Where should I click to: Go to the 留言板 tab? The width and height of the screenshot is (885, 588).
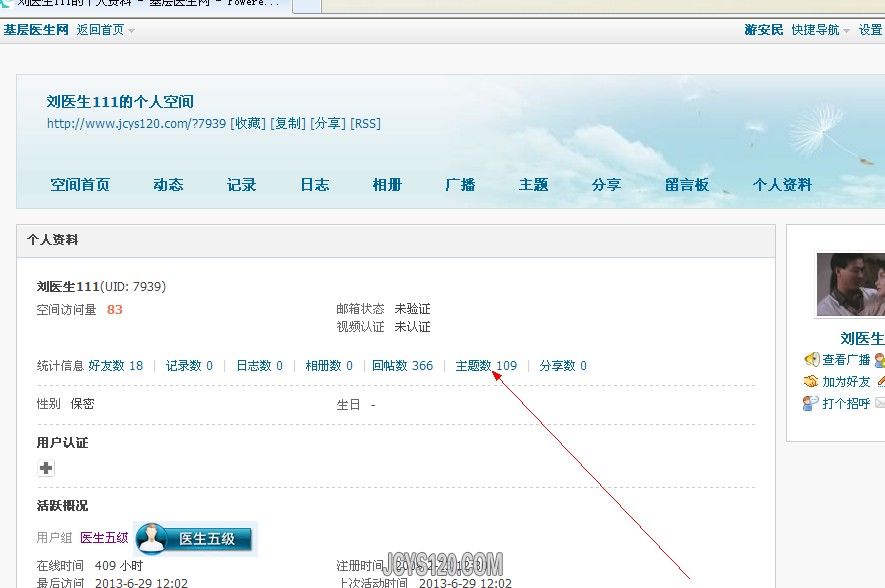click(x=687, y=185)
